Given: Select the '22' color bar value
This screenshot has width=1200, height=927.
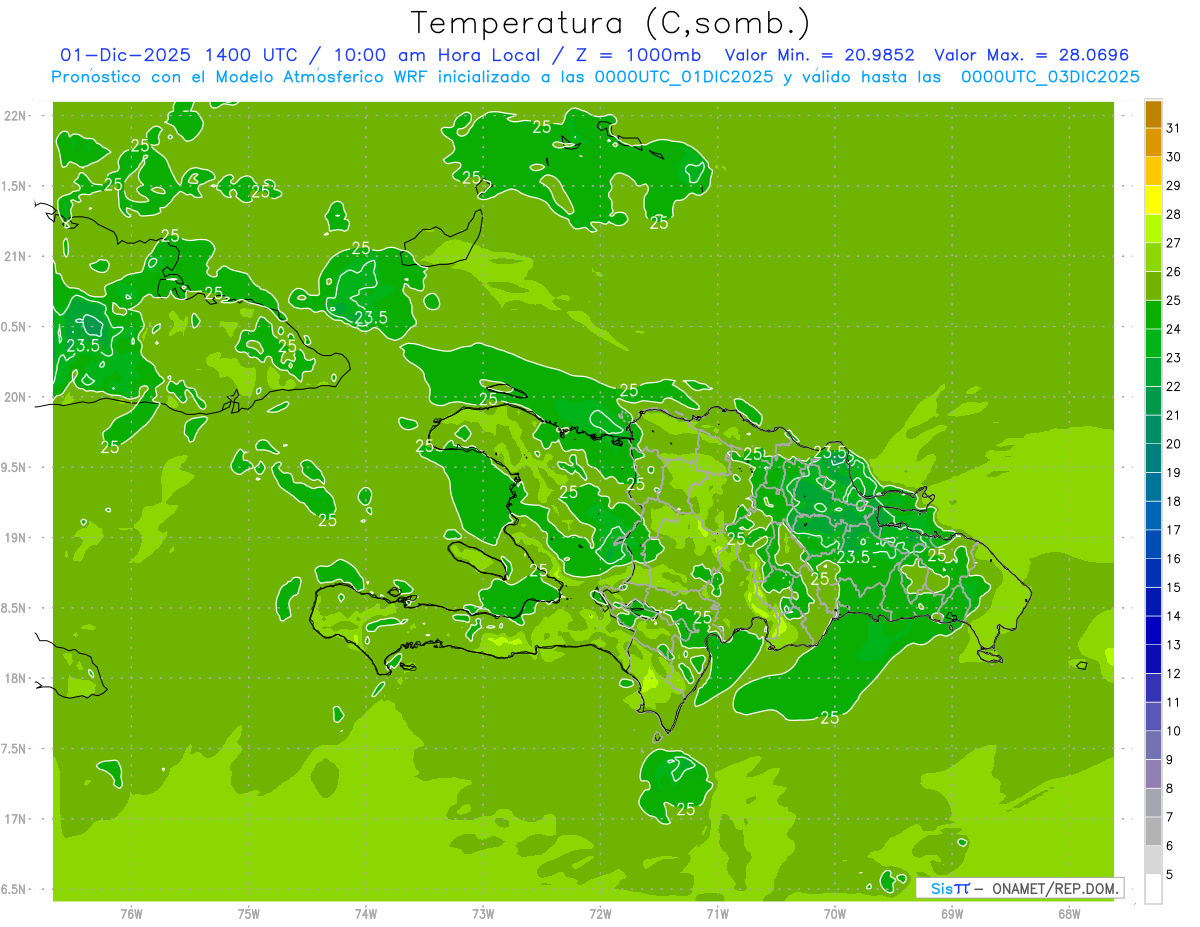Looking at the screenshot, I should click(1174, 387).
